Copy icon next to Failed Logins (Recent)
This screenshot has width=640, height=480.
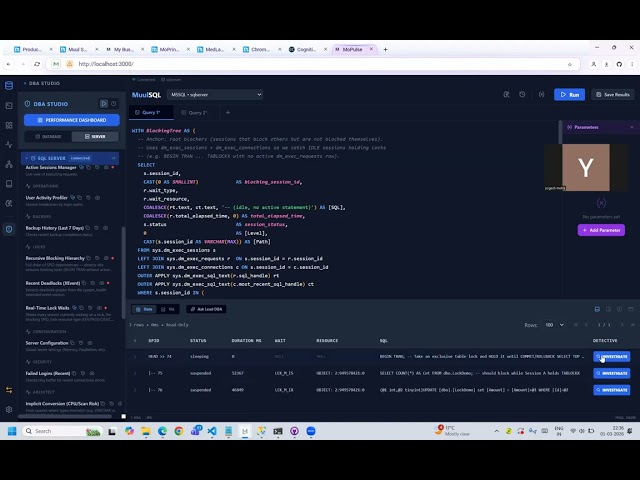pyautogui.click(x=74, y=373)
